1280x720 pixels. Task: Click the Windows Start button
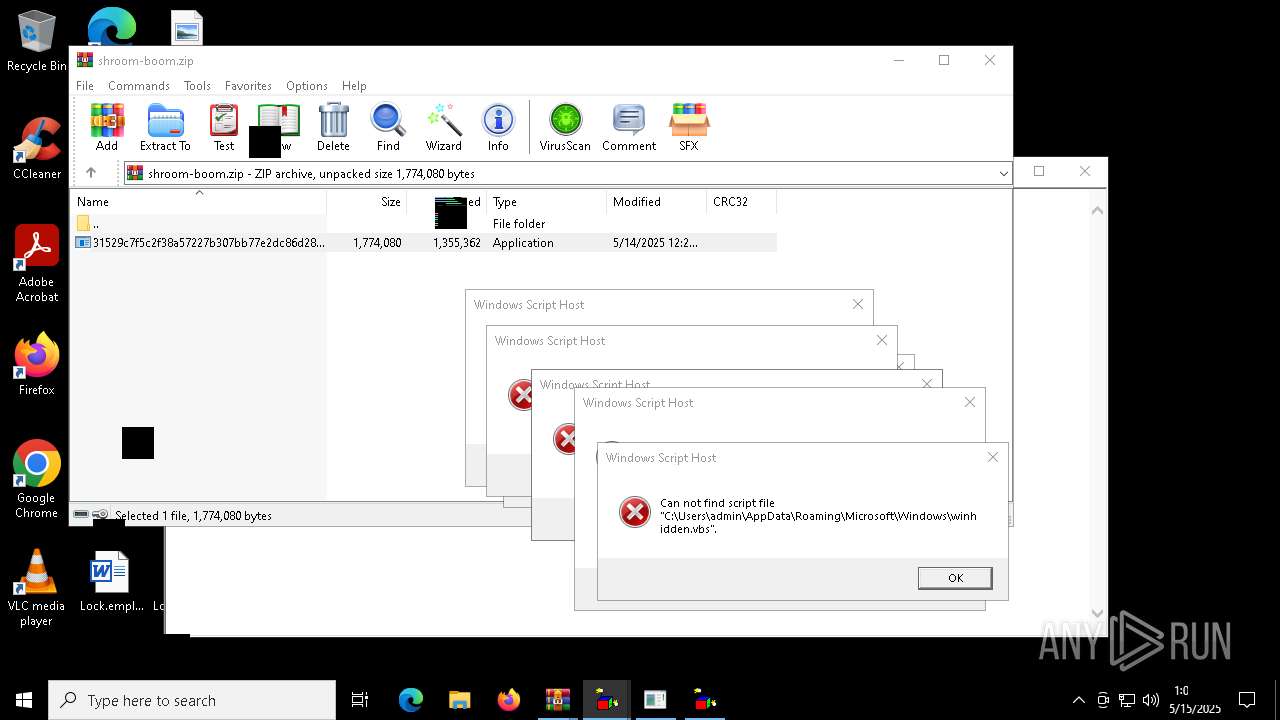pos(24,700)
